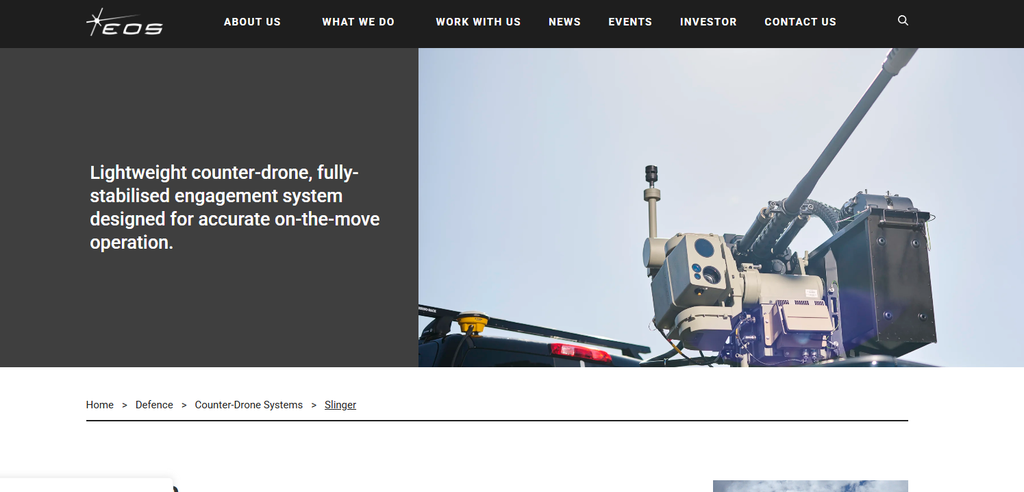Image resolution: width=1024 pixels, height=492 pixels.
Task: Follow the Home breadcrumb link
Action: tap(99, 405)
